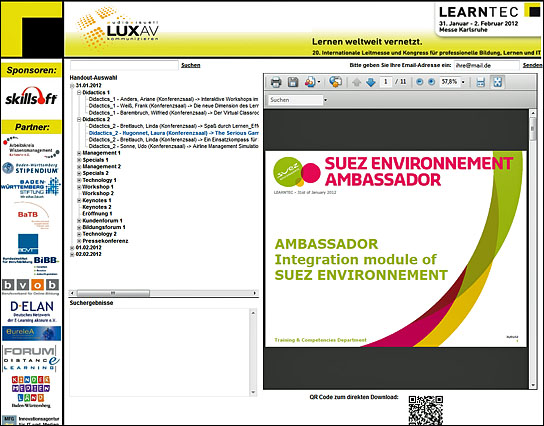Screen dimensions: 544x426
Task: Click the D-ELAN partner logo
Action: pos(32,311)
